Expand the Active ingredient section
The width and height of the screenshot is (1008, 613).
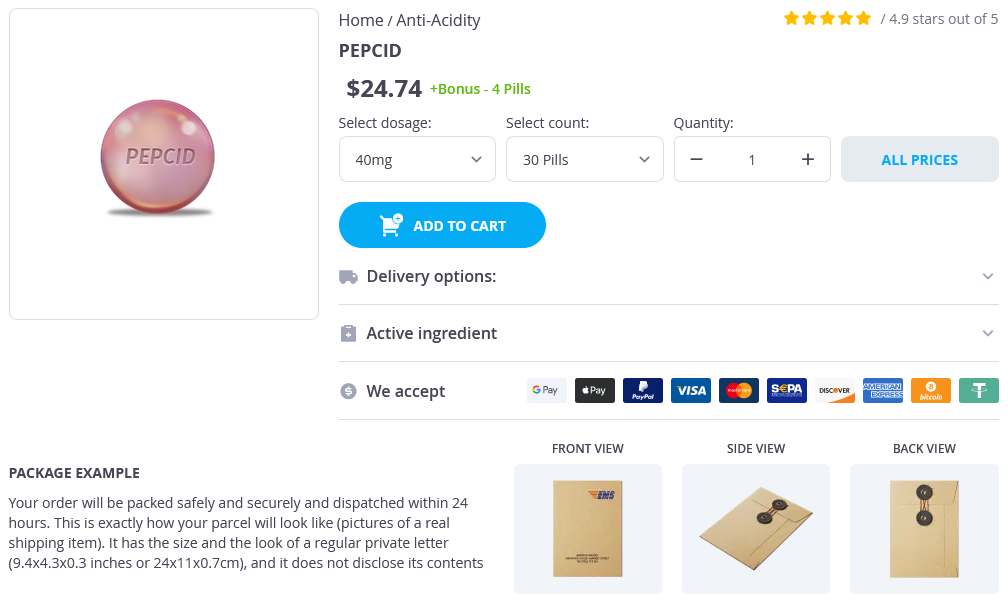(x=668, y=334)
